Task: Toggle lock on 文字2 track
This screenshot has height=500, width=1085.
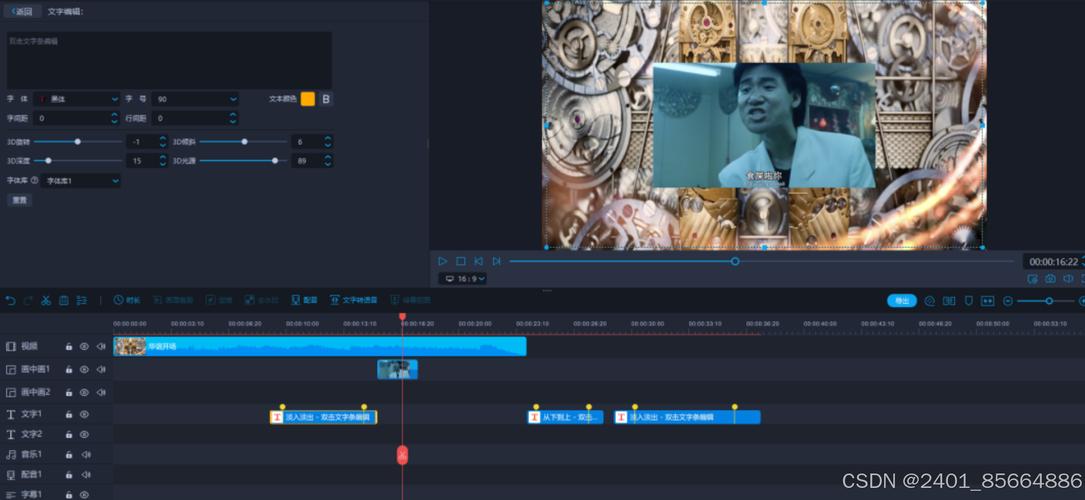Action: 69,434
